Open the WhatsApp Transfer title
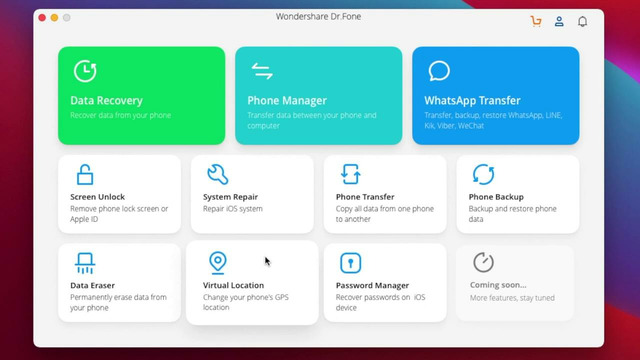This screenshot has height=360, width=640. (472, 100)
